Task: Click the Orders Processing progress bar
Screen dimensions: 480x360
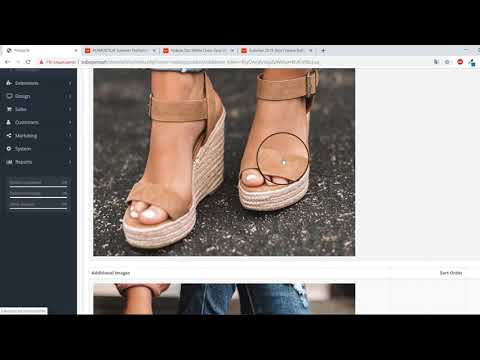Action: tap(38, 197)
